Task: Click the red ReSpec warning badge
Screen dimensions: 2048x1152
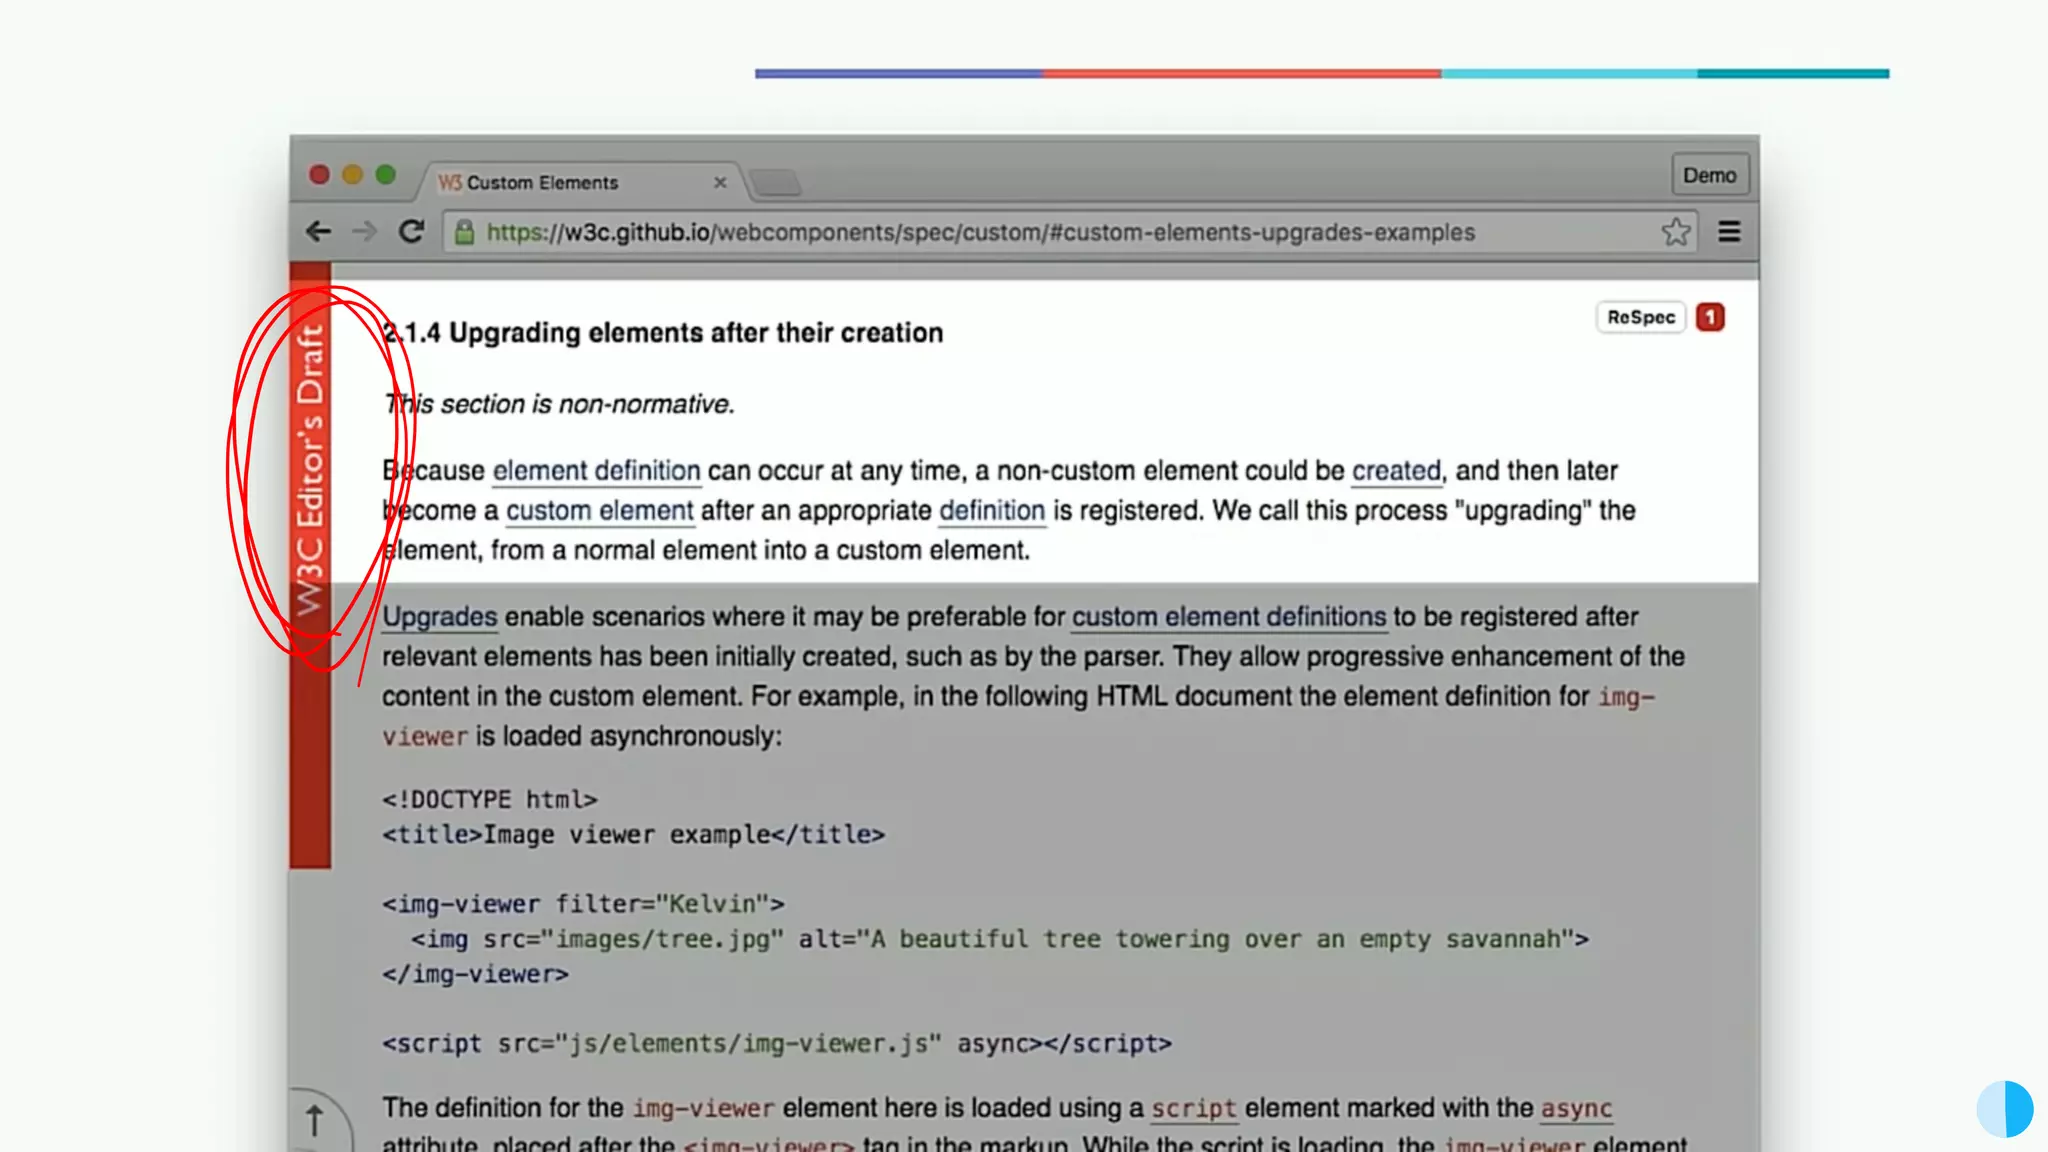Action: (1710, 317)
